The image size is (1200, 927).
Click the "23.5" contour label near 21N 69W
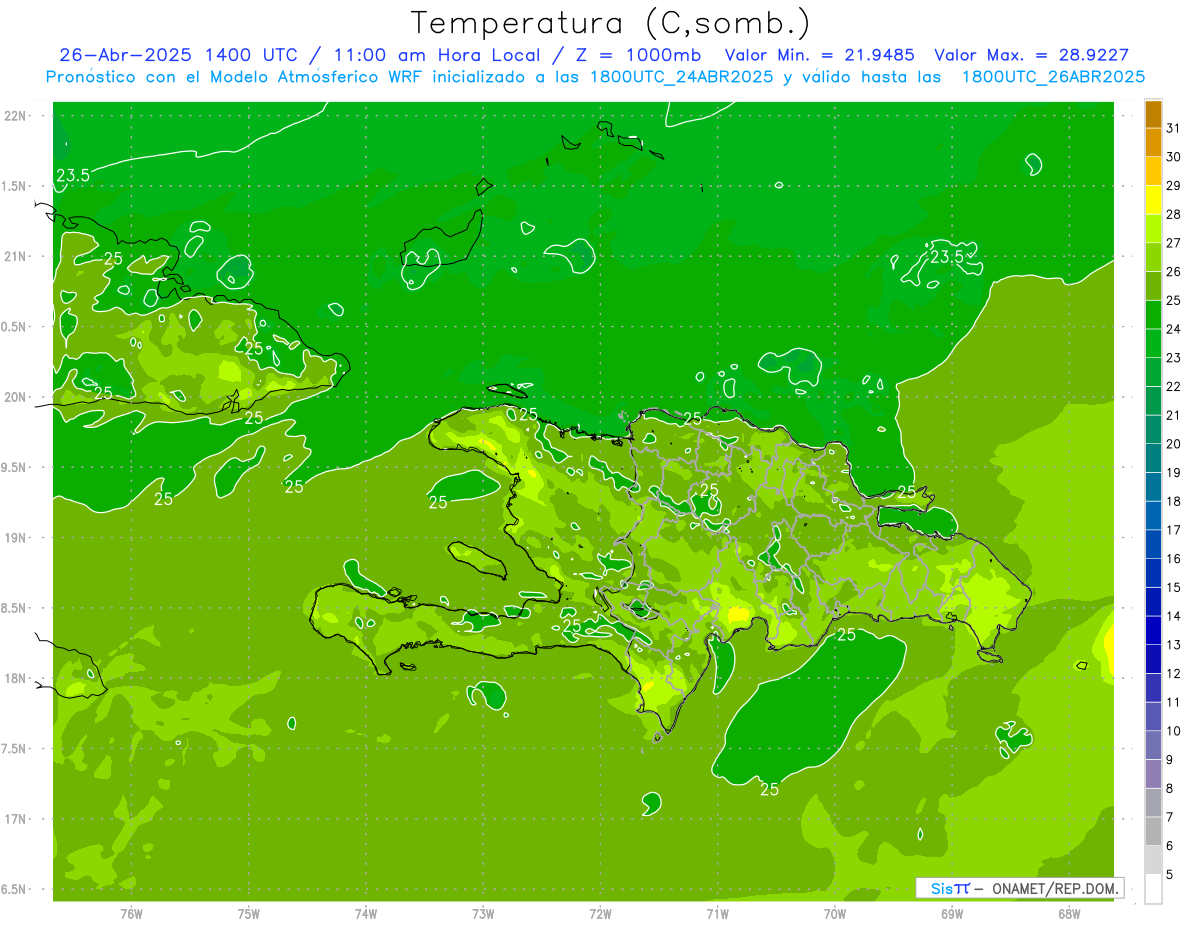(946, 257)
